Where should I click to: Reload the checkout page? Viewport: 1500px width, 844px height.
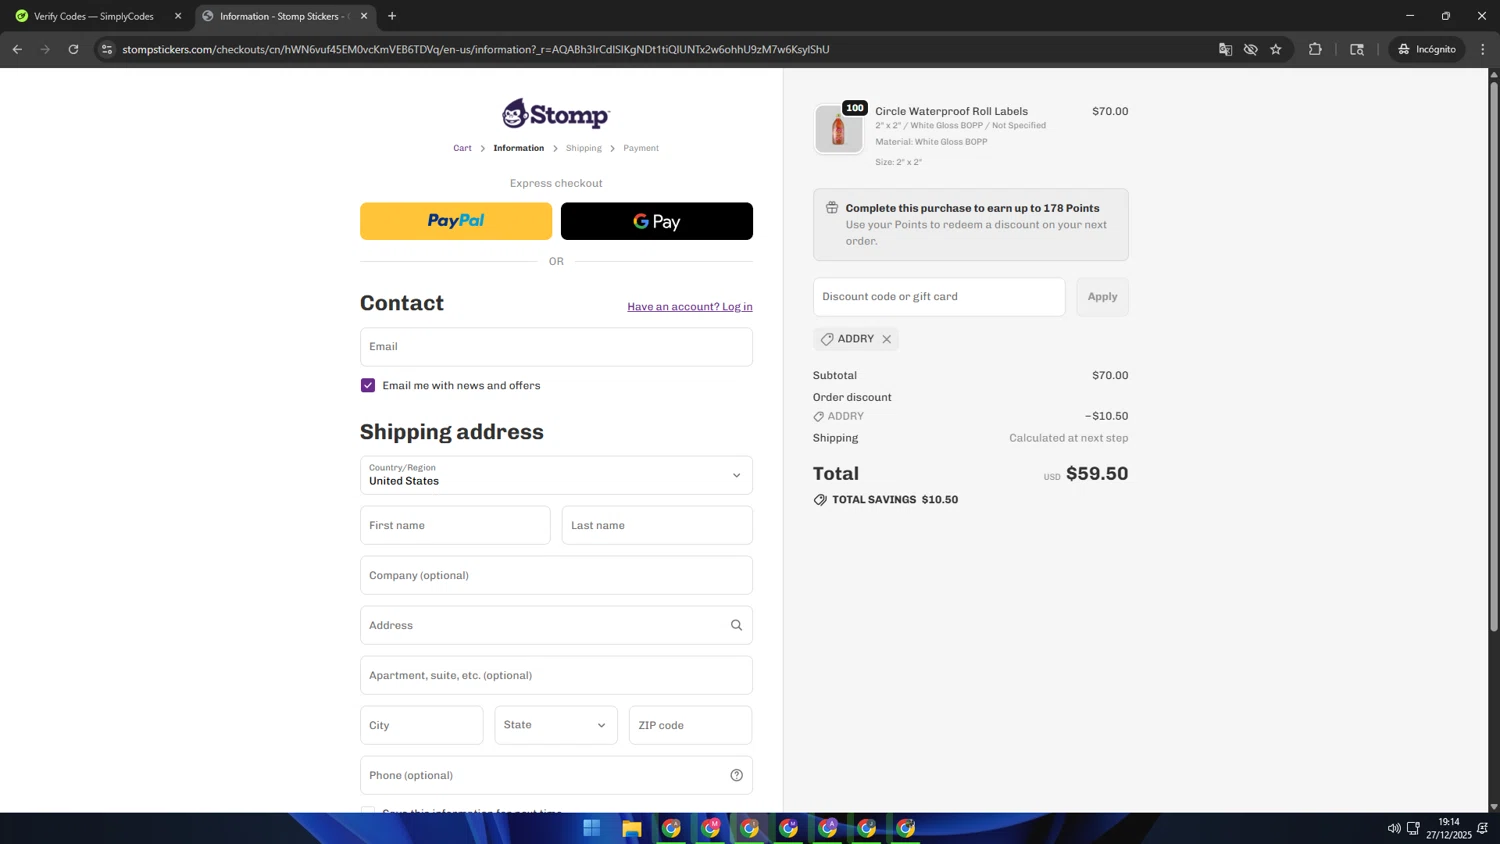pos(73,49)
